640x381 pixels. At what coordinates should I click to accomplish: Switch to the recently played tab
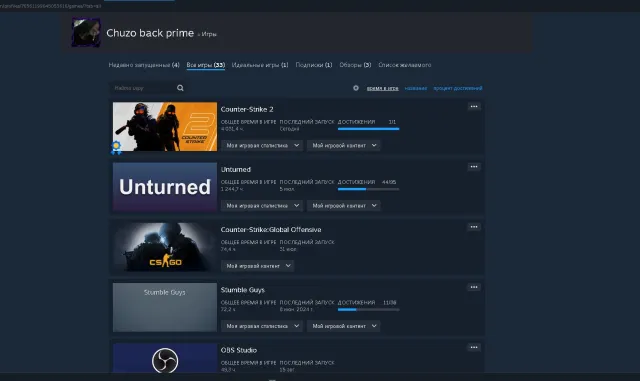(x=144, y=65)
